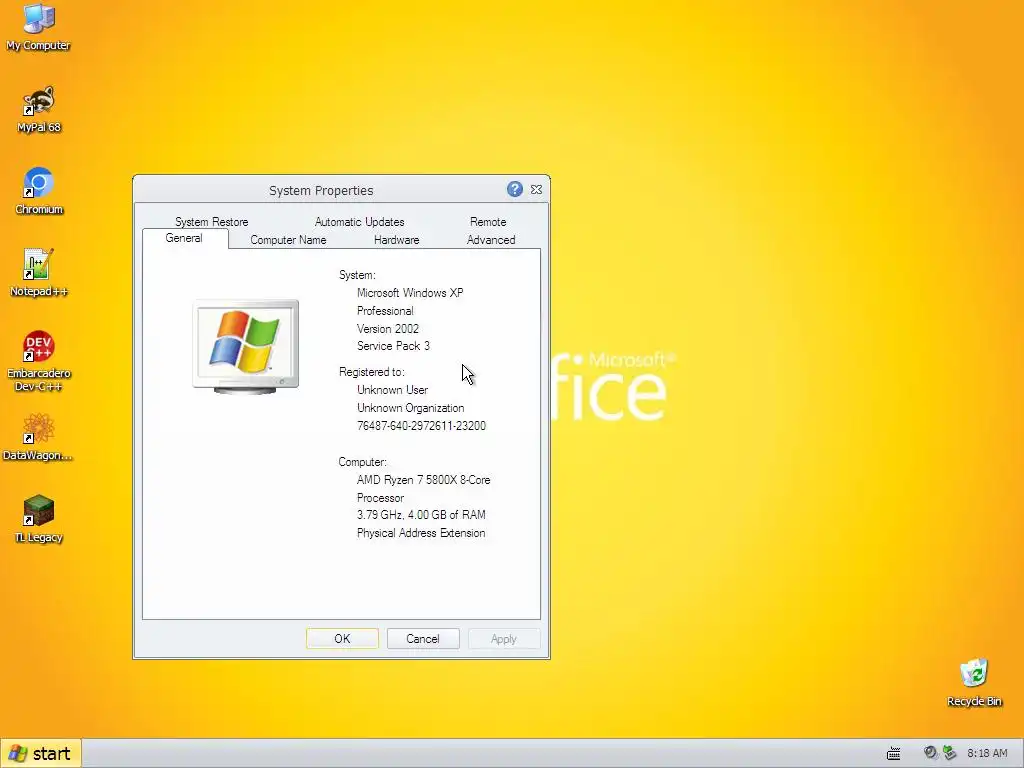Click the 'Version 2002' text
The height and width of the screenshot is (768, 1024).
pos(388,328)
